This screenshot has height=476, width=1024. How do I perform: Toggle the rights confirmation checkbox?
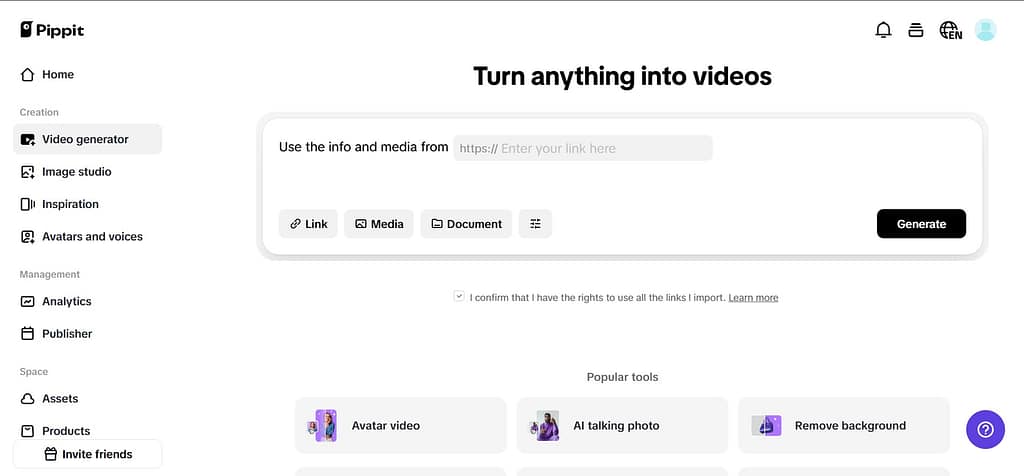[459, 297]
